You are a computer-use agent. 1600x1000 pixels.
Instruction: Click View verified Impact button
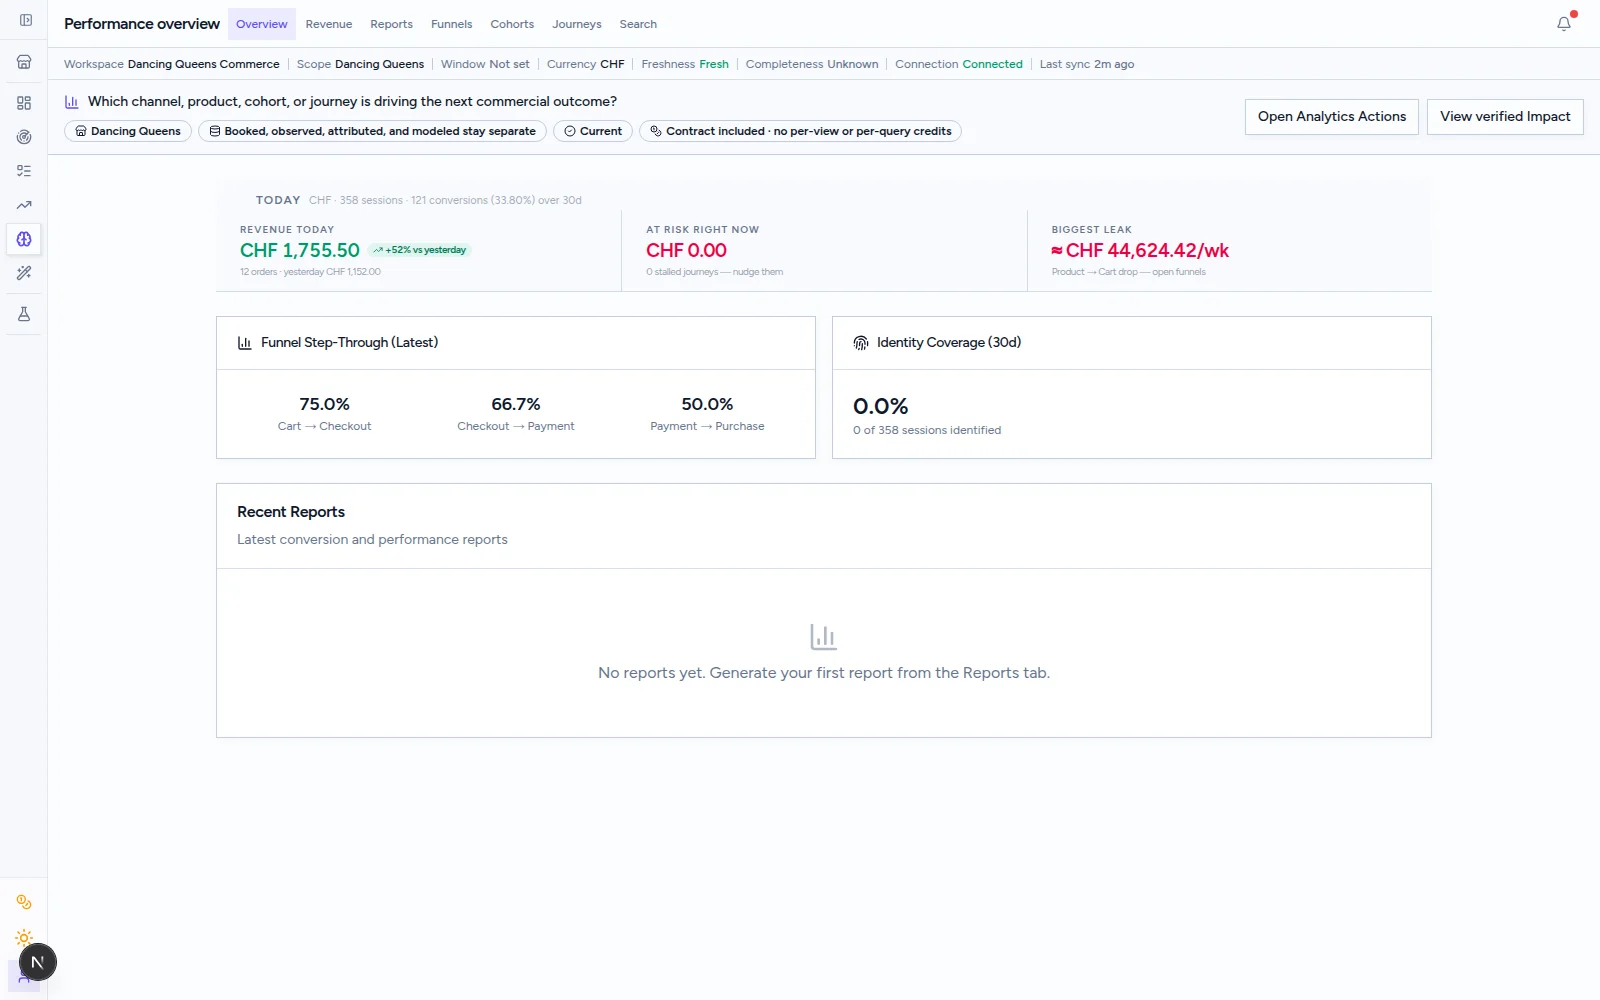[x=1505, y=117]
